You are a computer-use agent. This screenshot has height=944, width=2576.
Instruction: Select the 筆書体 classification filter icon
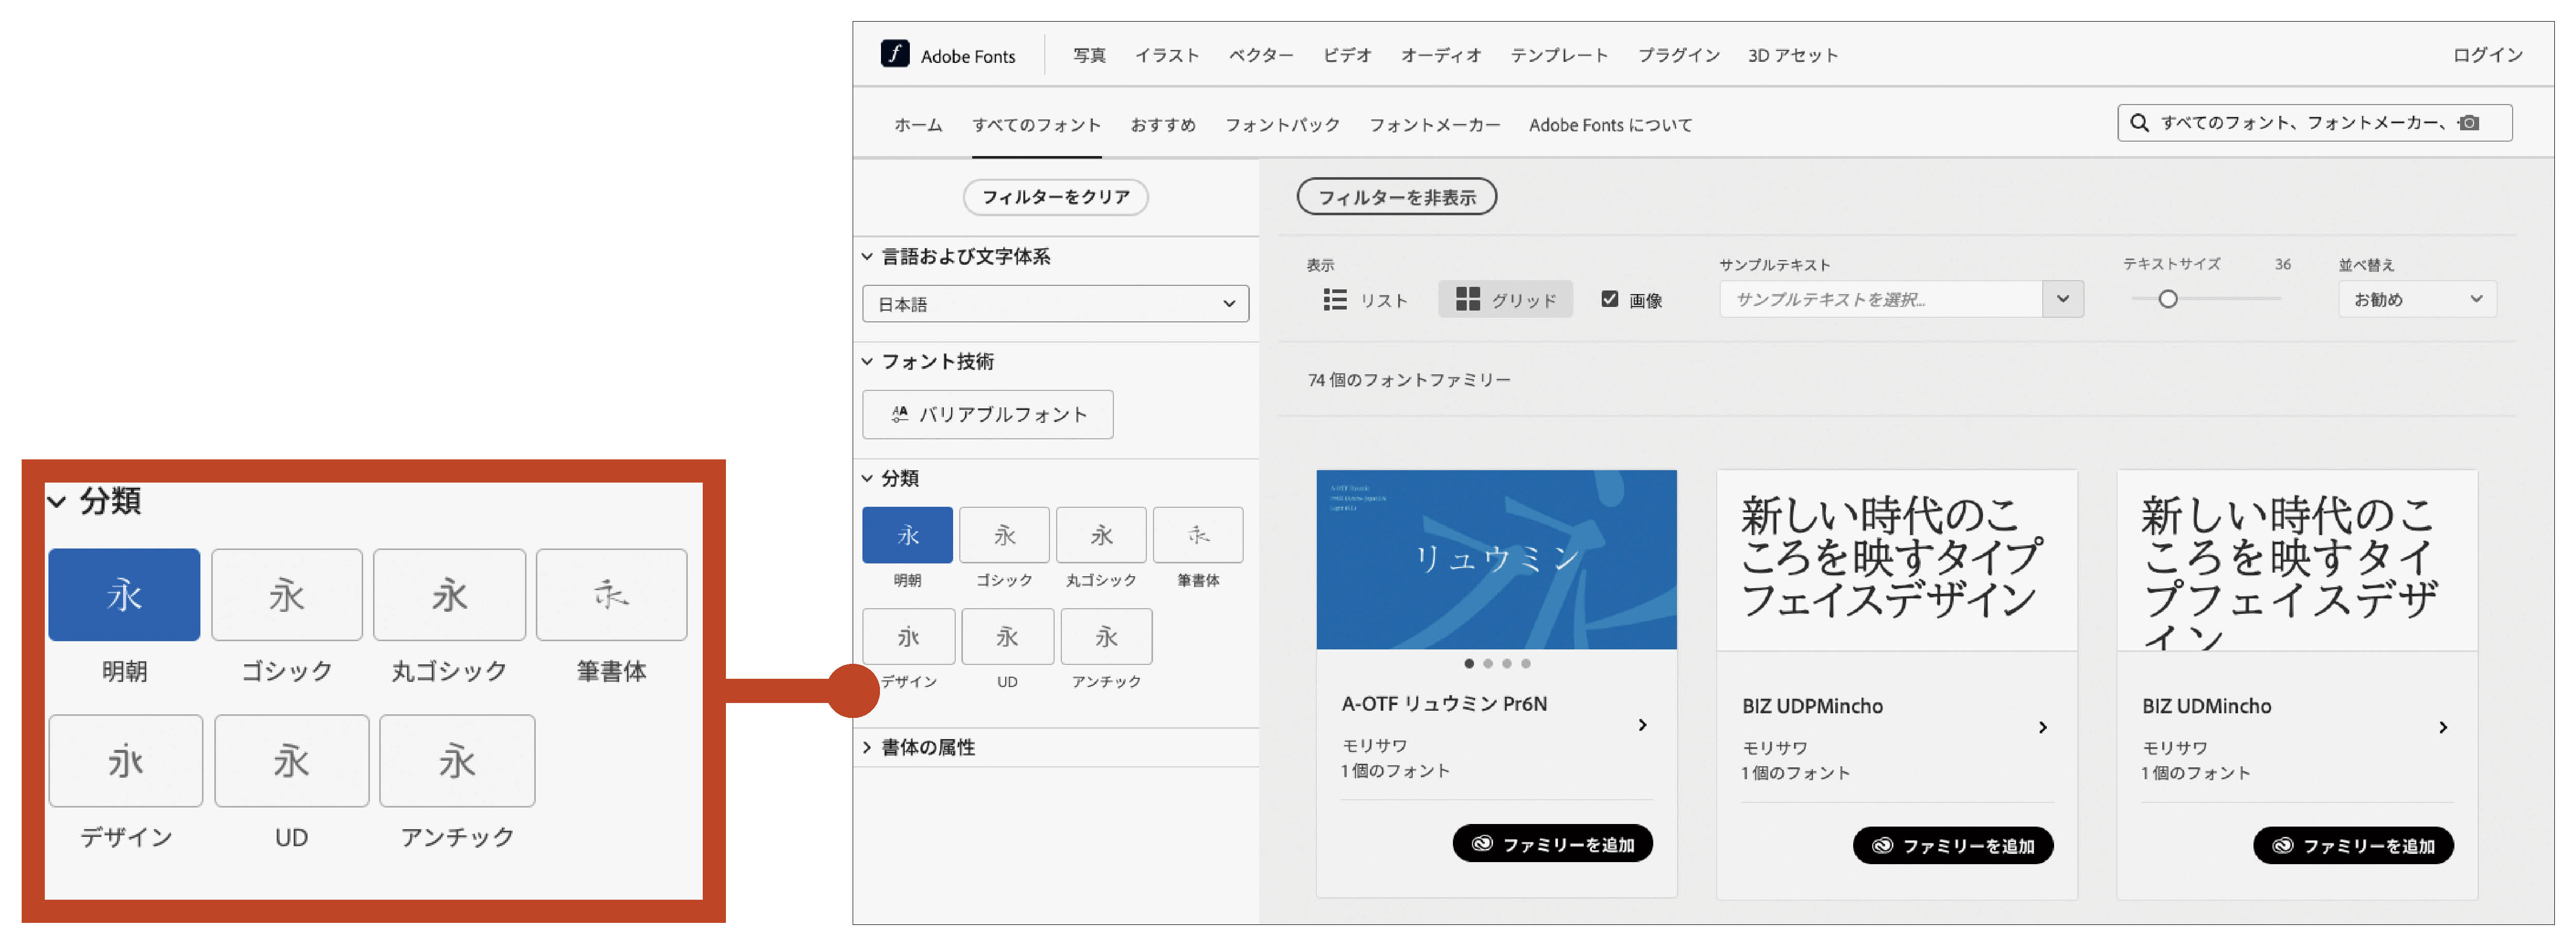click(x=1198, y=535)
